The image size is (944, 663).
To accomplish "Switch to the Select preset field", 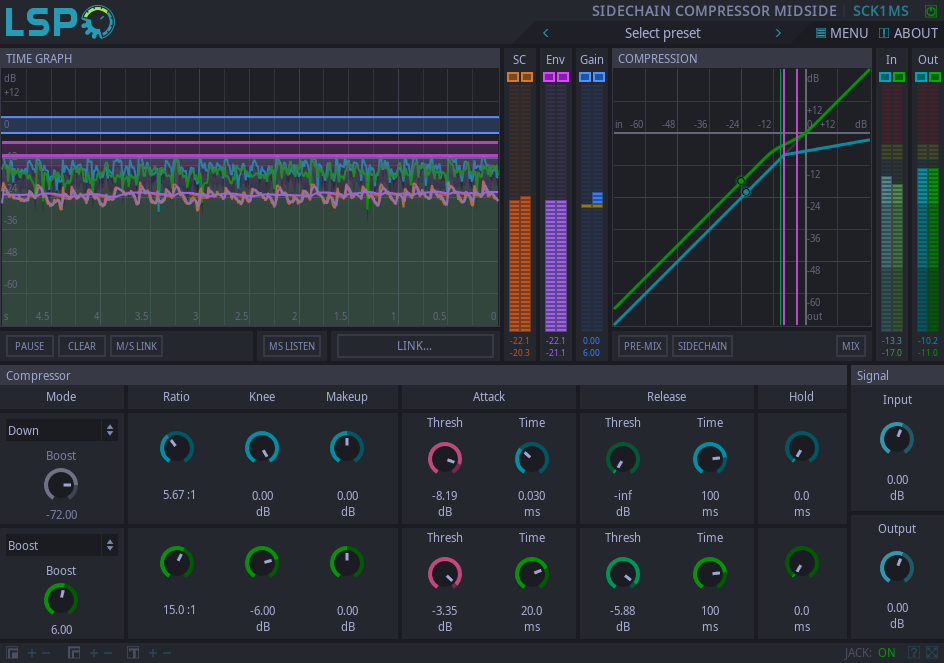I will (662, 33).
